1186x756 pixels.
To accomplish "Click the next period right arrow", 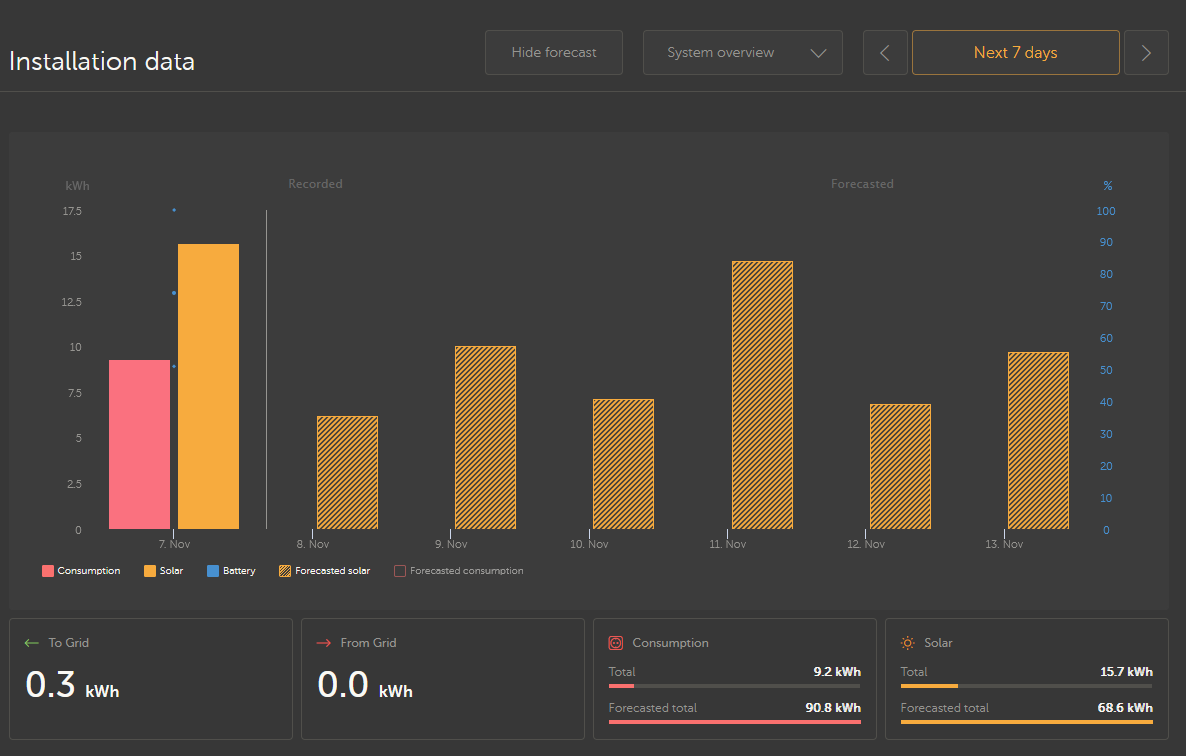I will click(1146, 53).
